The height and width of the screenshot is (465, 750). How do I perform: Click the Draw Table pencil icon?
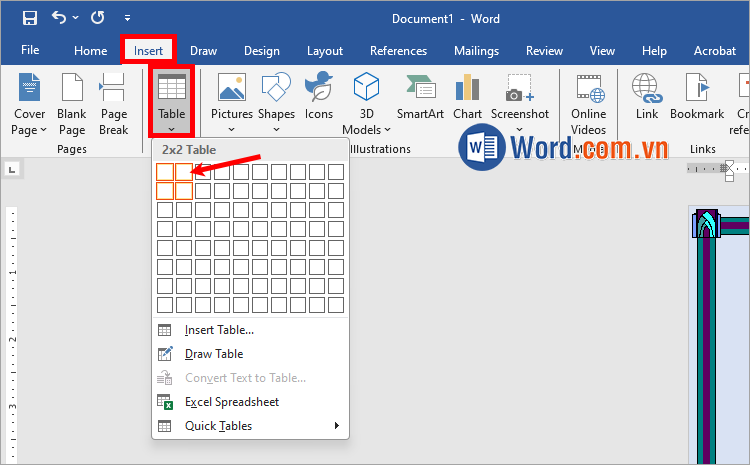tap(165, 354)
